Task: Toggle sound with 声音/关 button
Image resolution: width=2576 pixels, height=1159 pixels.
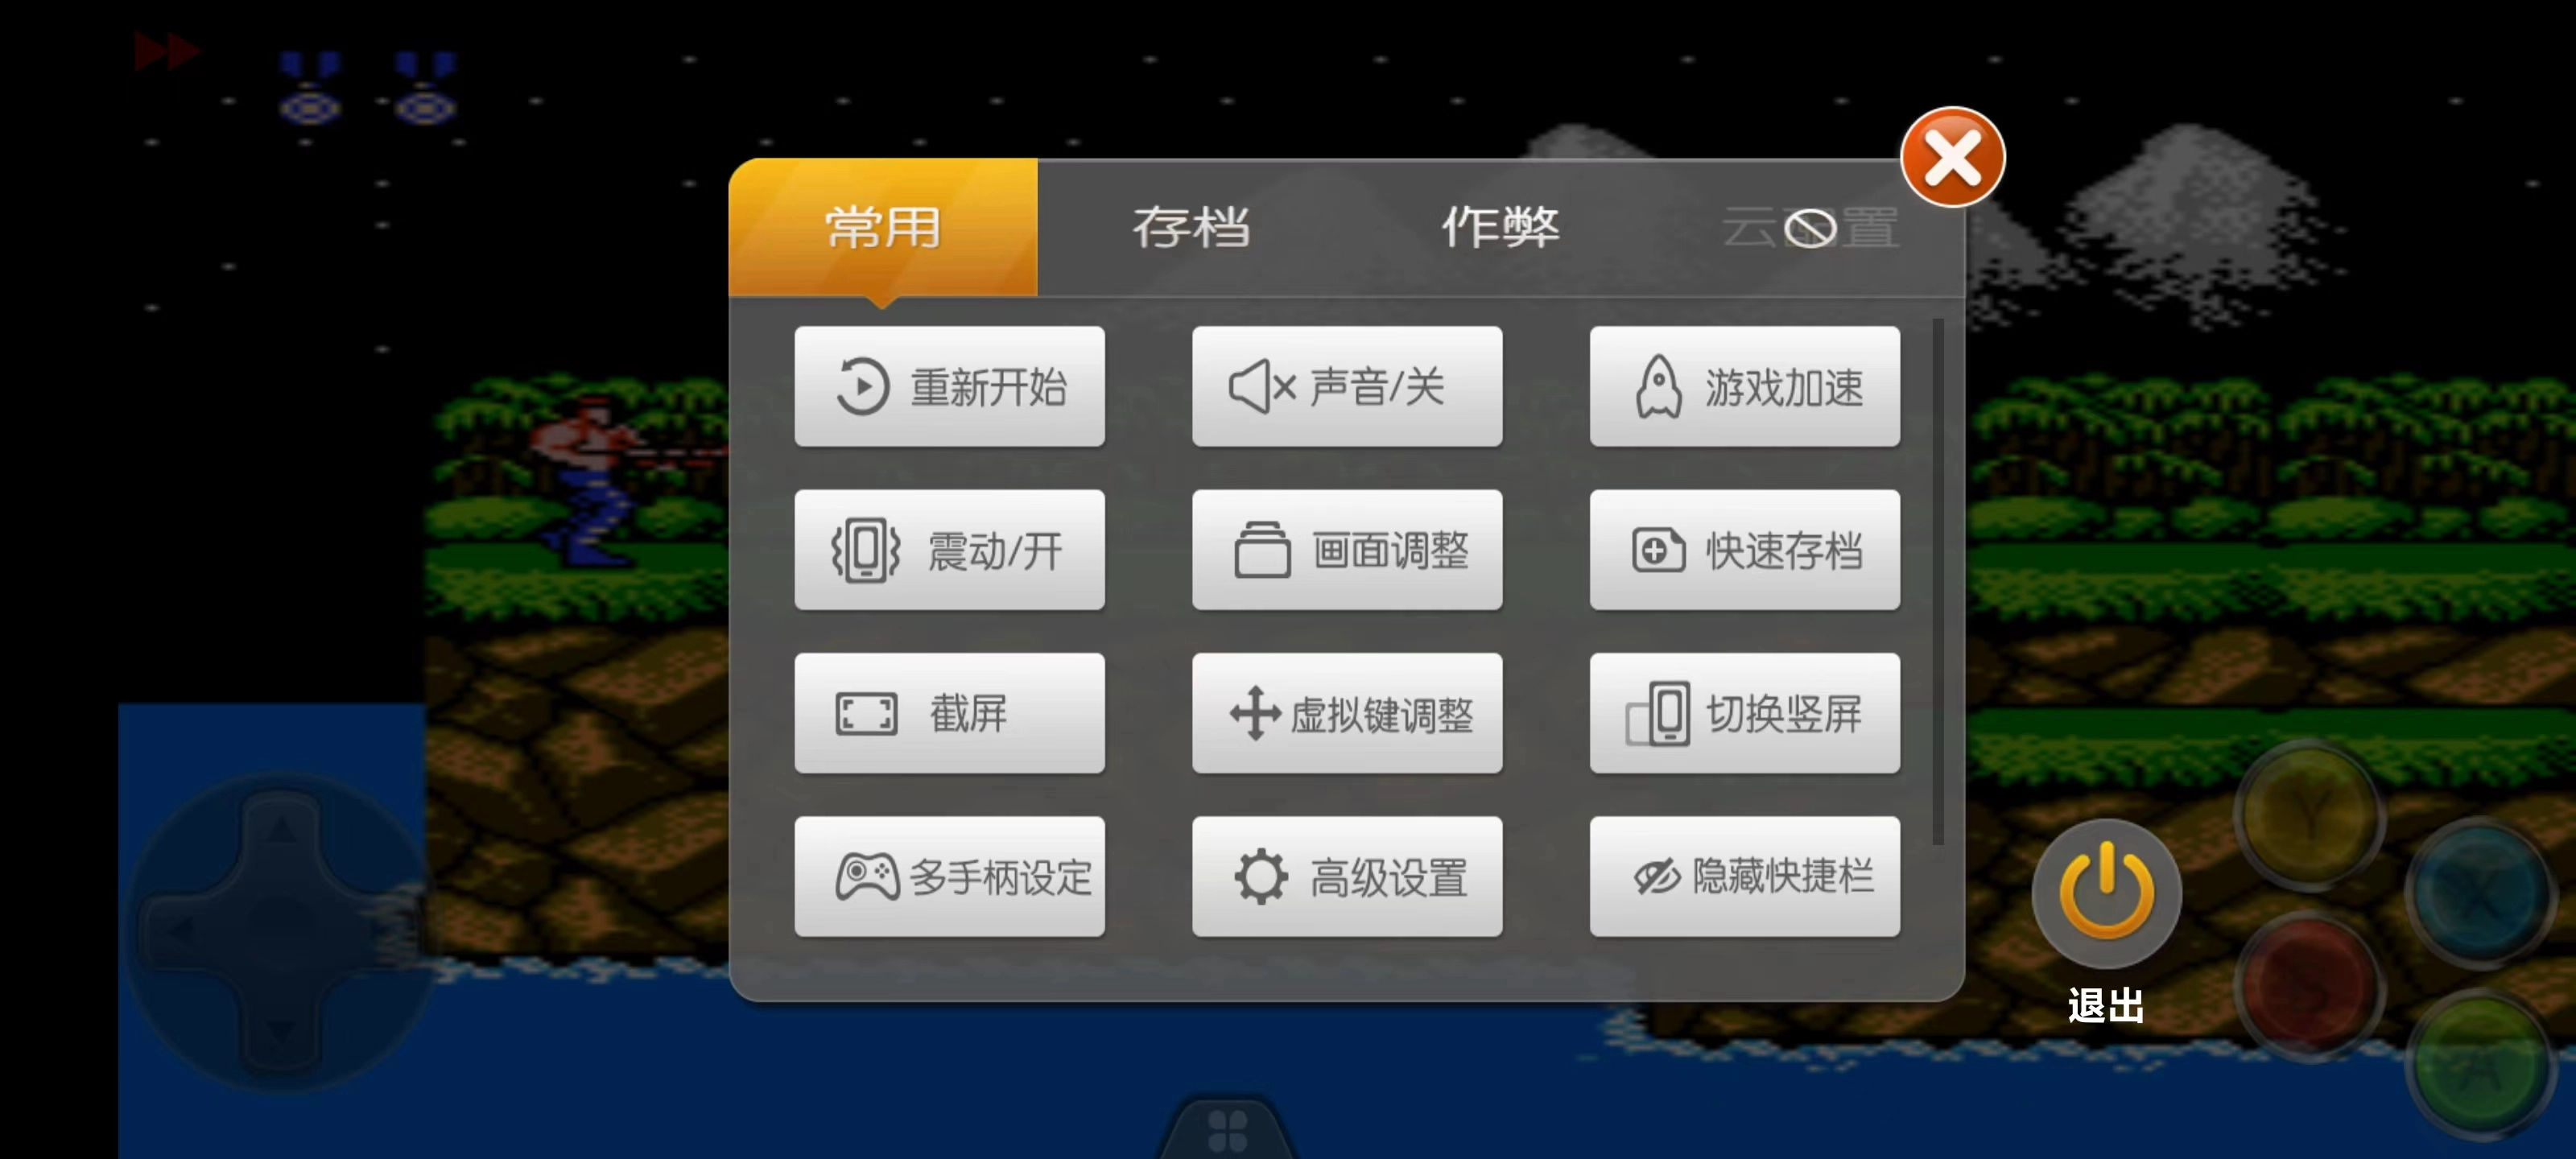Action: pyautogui.click(x=1347, y=386)
